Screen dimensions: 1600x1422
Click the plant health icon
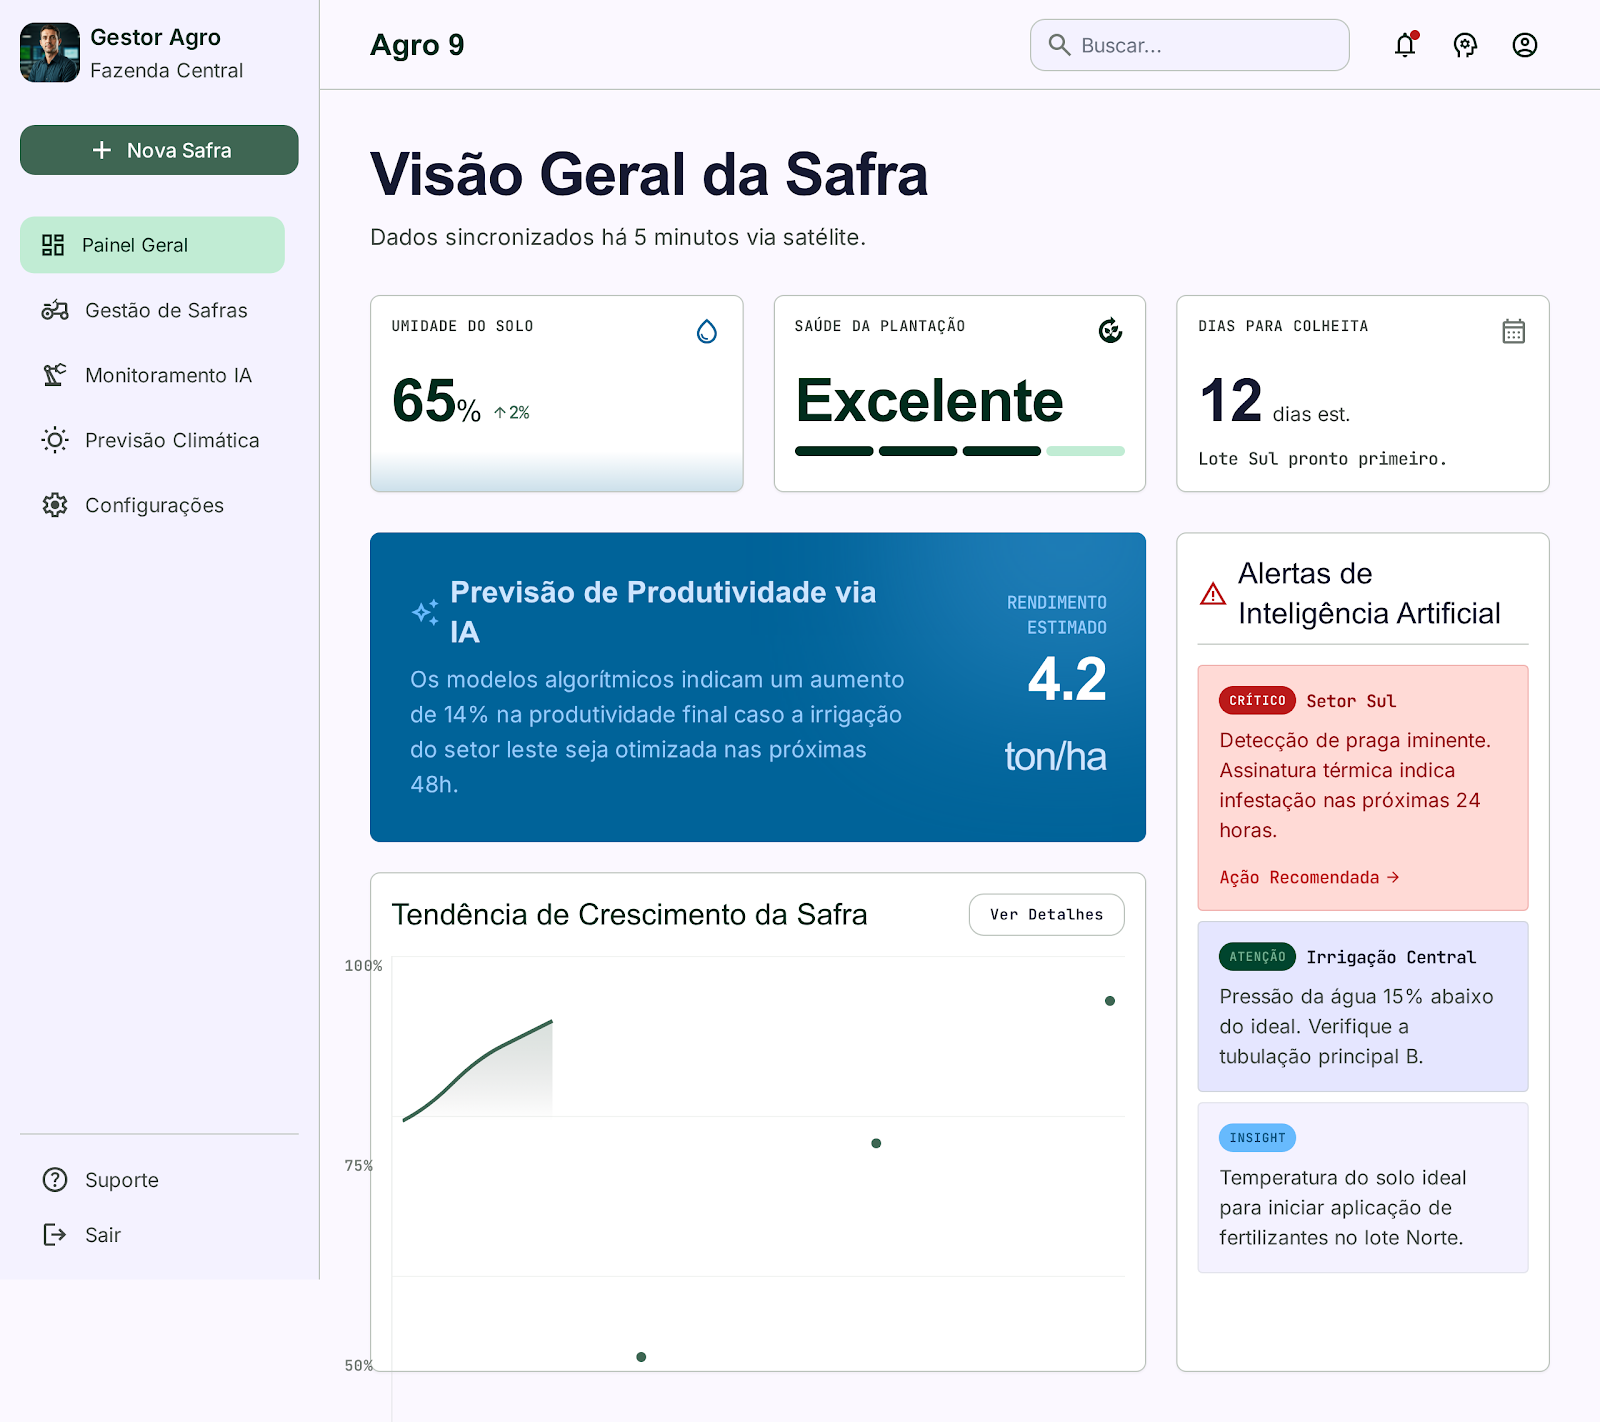coord(1110,330)
